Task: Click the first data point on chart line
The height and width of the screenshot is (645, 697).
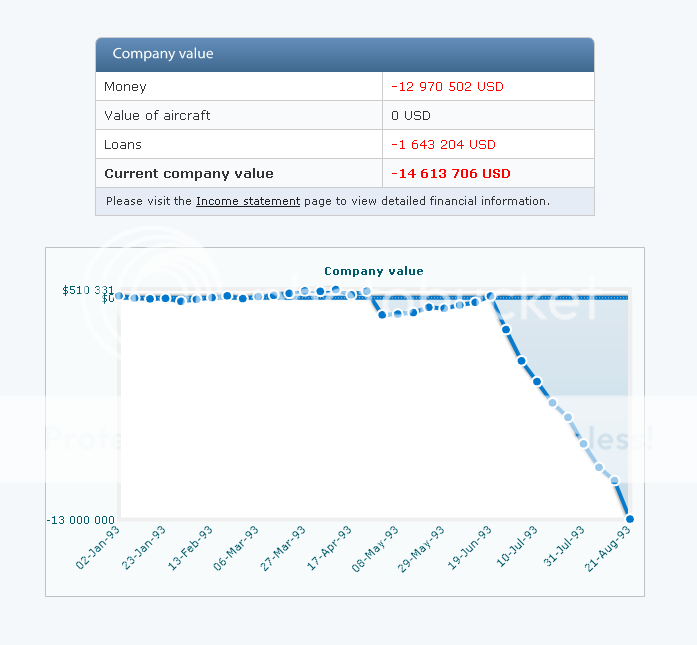Action: coord(120,295)
